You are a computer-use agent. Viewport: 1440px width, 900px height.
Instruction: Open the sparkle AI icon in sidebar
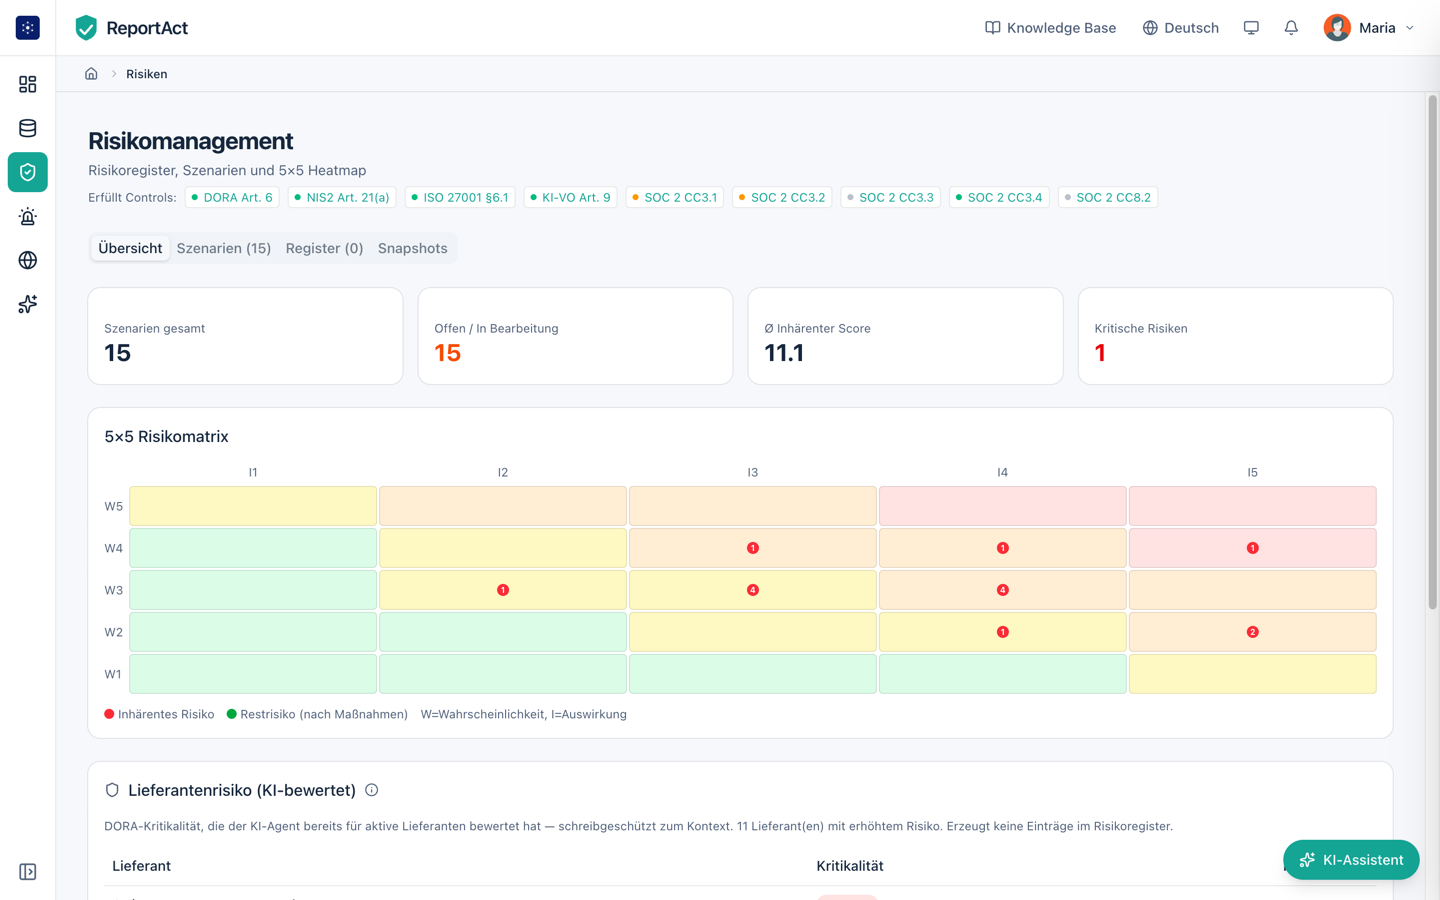click(x=28, y=304)
